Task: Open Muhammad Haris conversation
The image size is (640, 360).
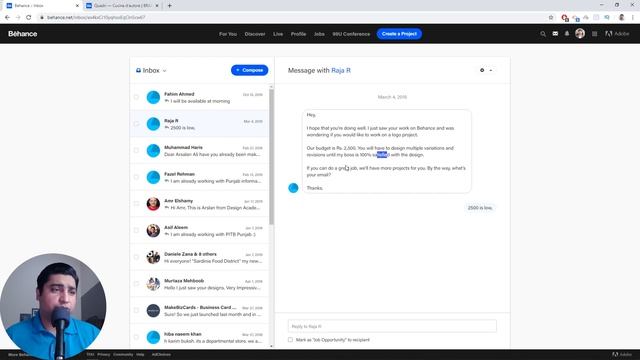Action: tap(200, 151)
